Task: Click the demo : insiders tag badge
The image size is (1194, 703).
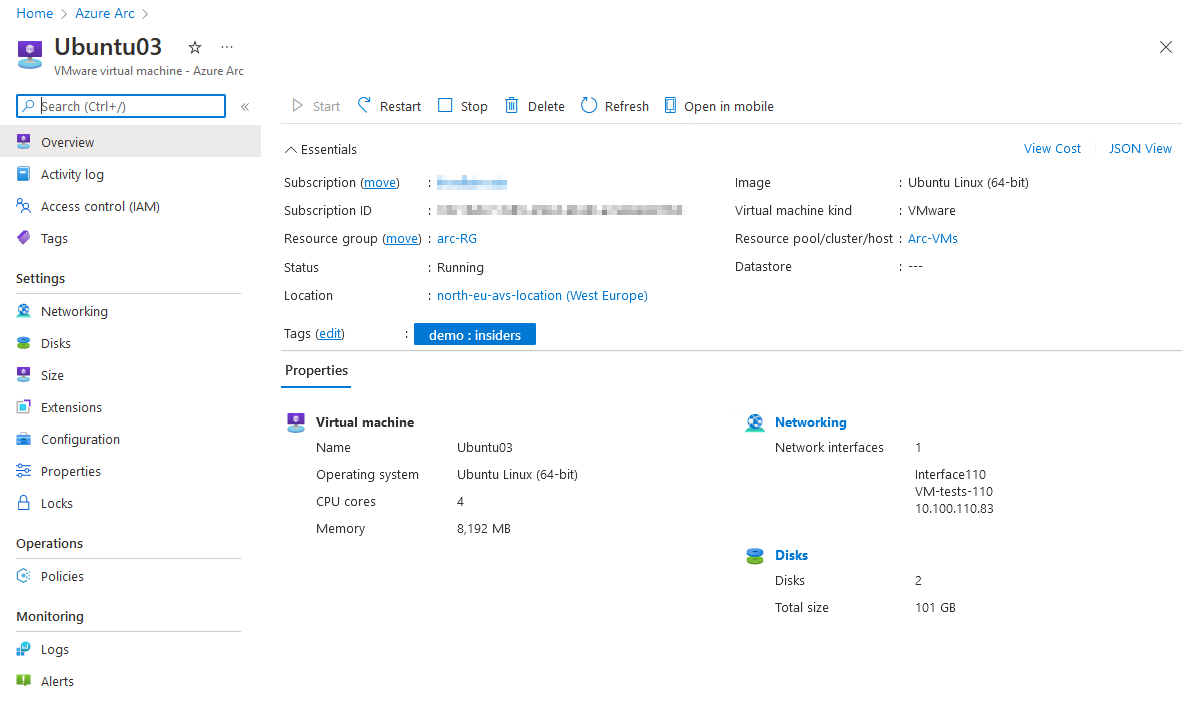Action: 475,334
